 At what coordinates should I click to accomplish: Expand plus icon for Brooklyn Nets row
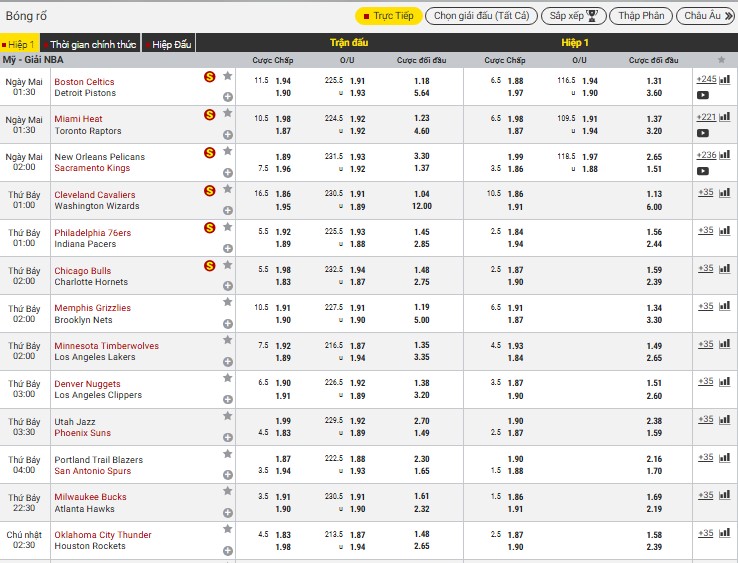pos(228,324)
